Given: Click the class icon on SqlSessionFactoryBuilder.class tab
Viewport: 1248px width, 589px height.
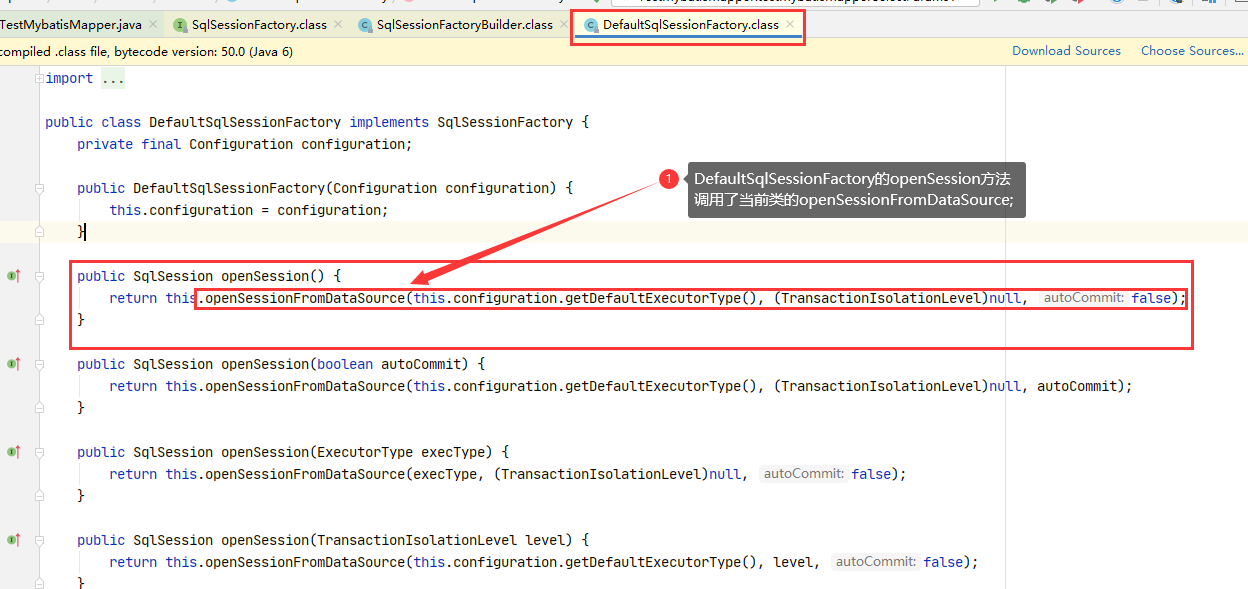Looking at the screenshot, I should [x=365, y=25].
